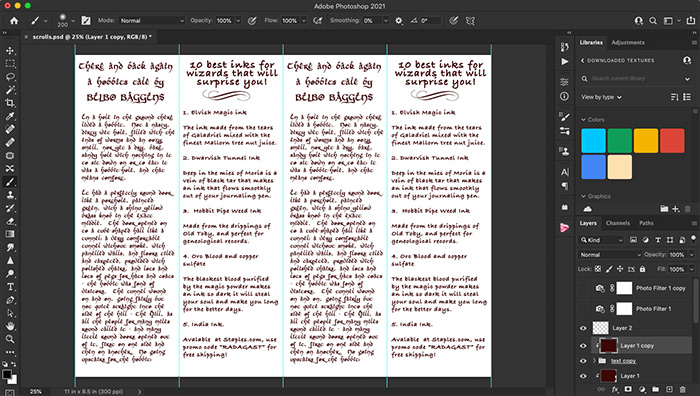Pick the cyan library color swatch

(593, 141)
